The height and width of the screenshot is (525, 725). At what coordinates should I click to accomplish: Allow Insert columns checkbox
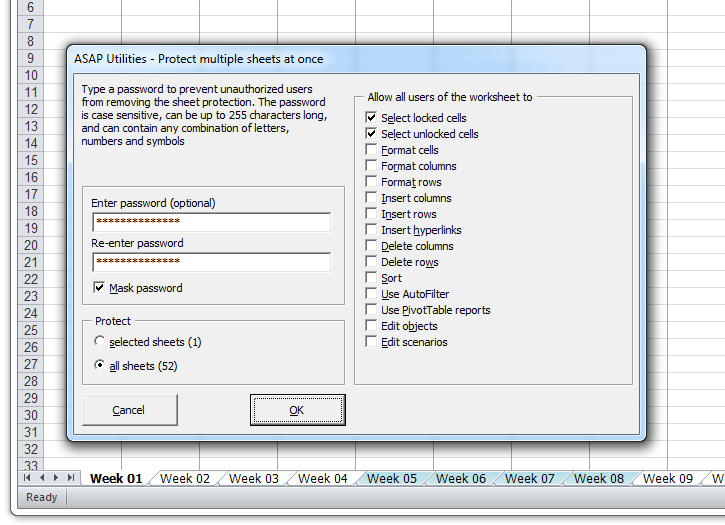pos(371,198)
